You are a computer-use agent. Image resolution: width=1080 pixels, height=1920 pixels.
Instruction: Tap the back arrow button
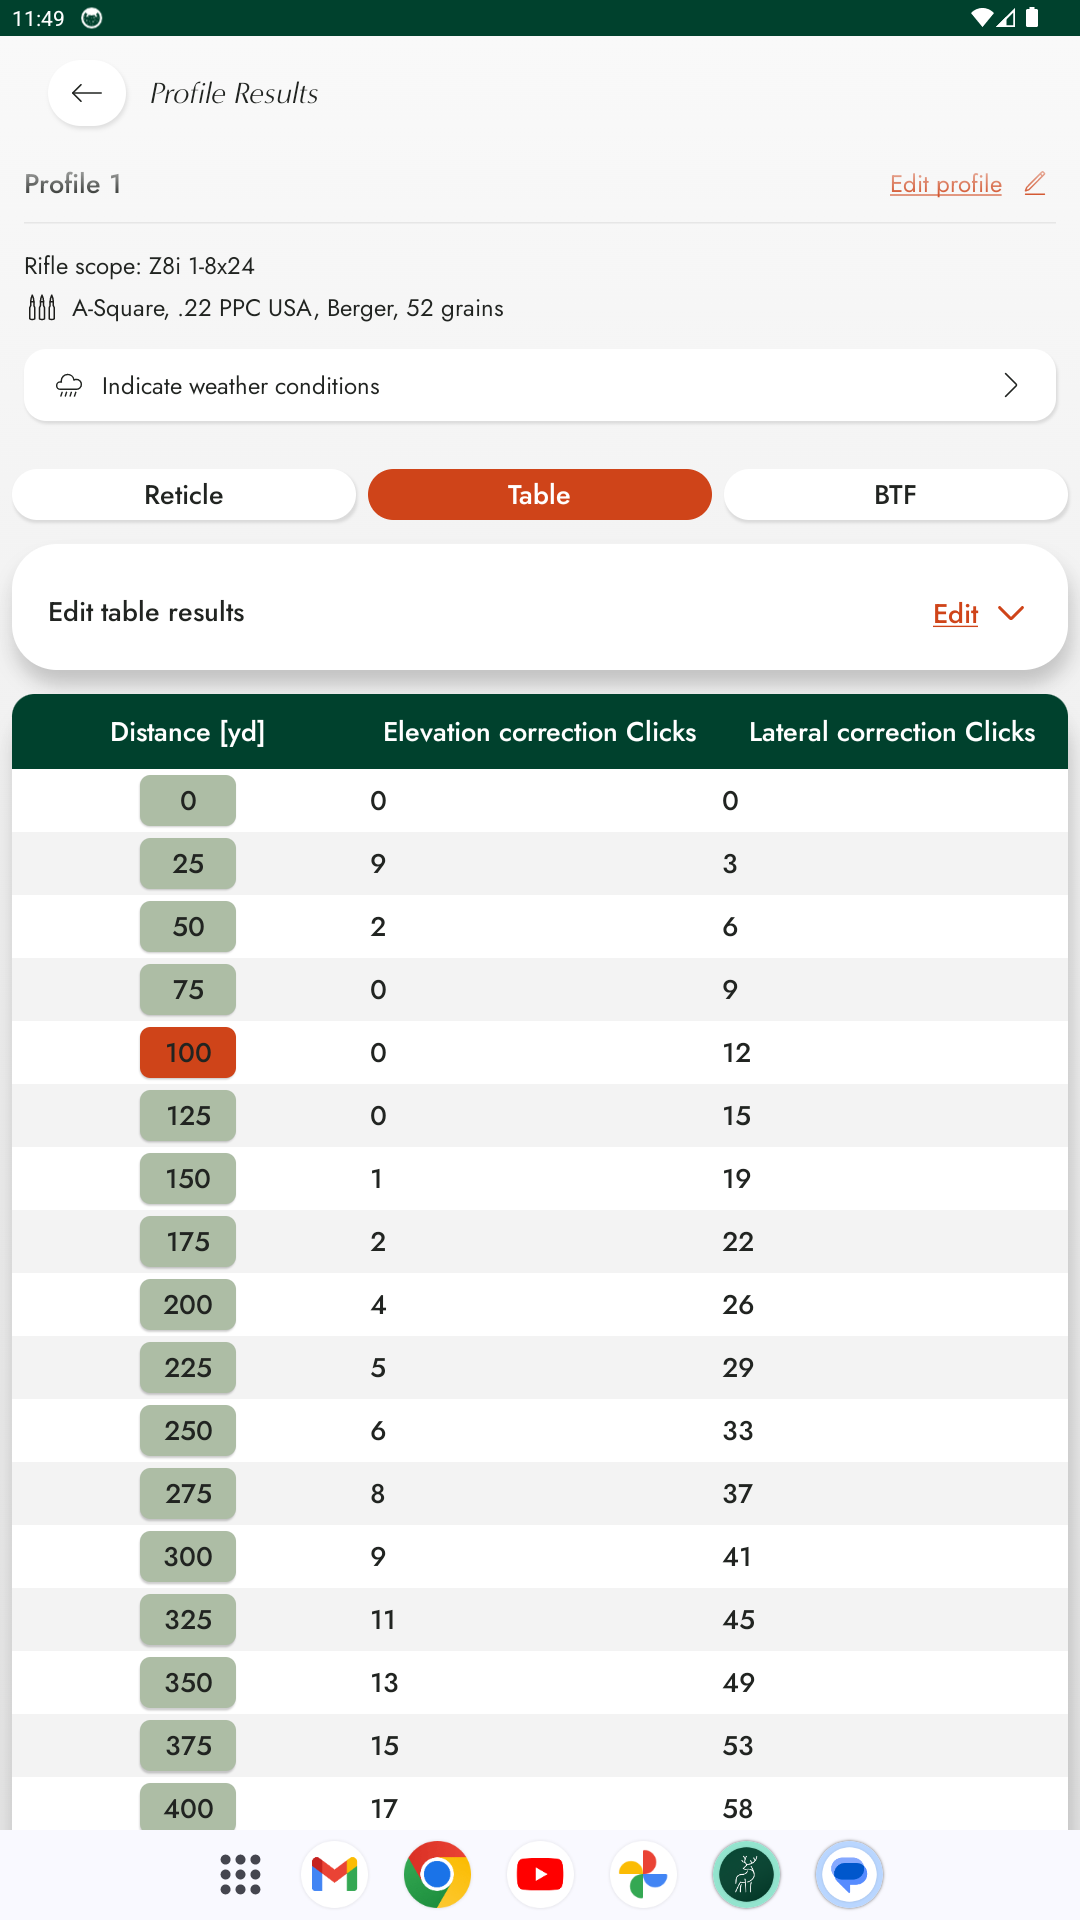click(87, 94)
